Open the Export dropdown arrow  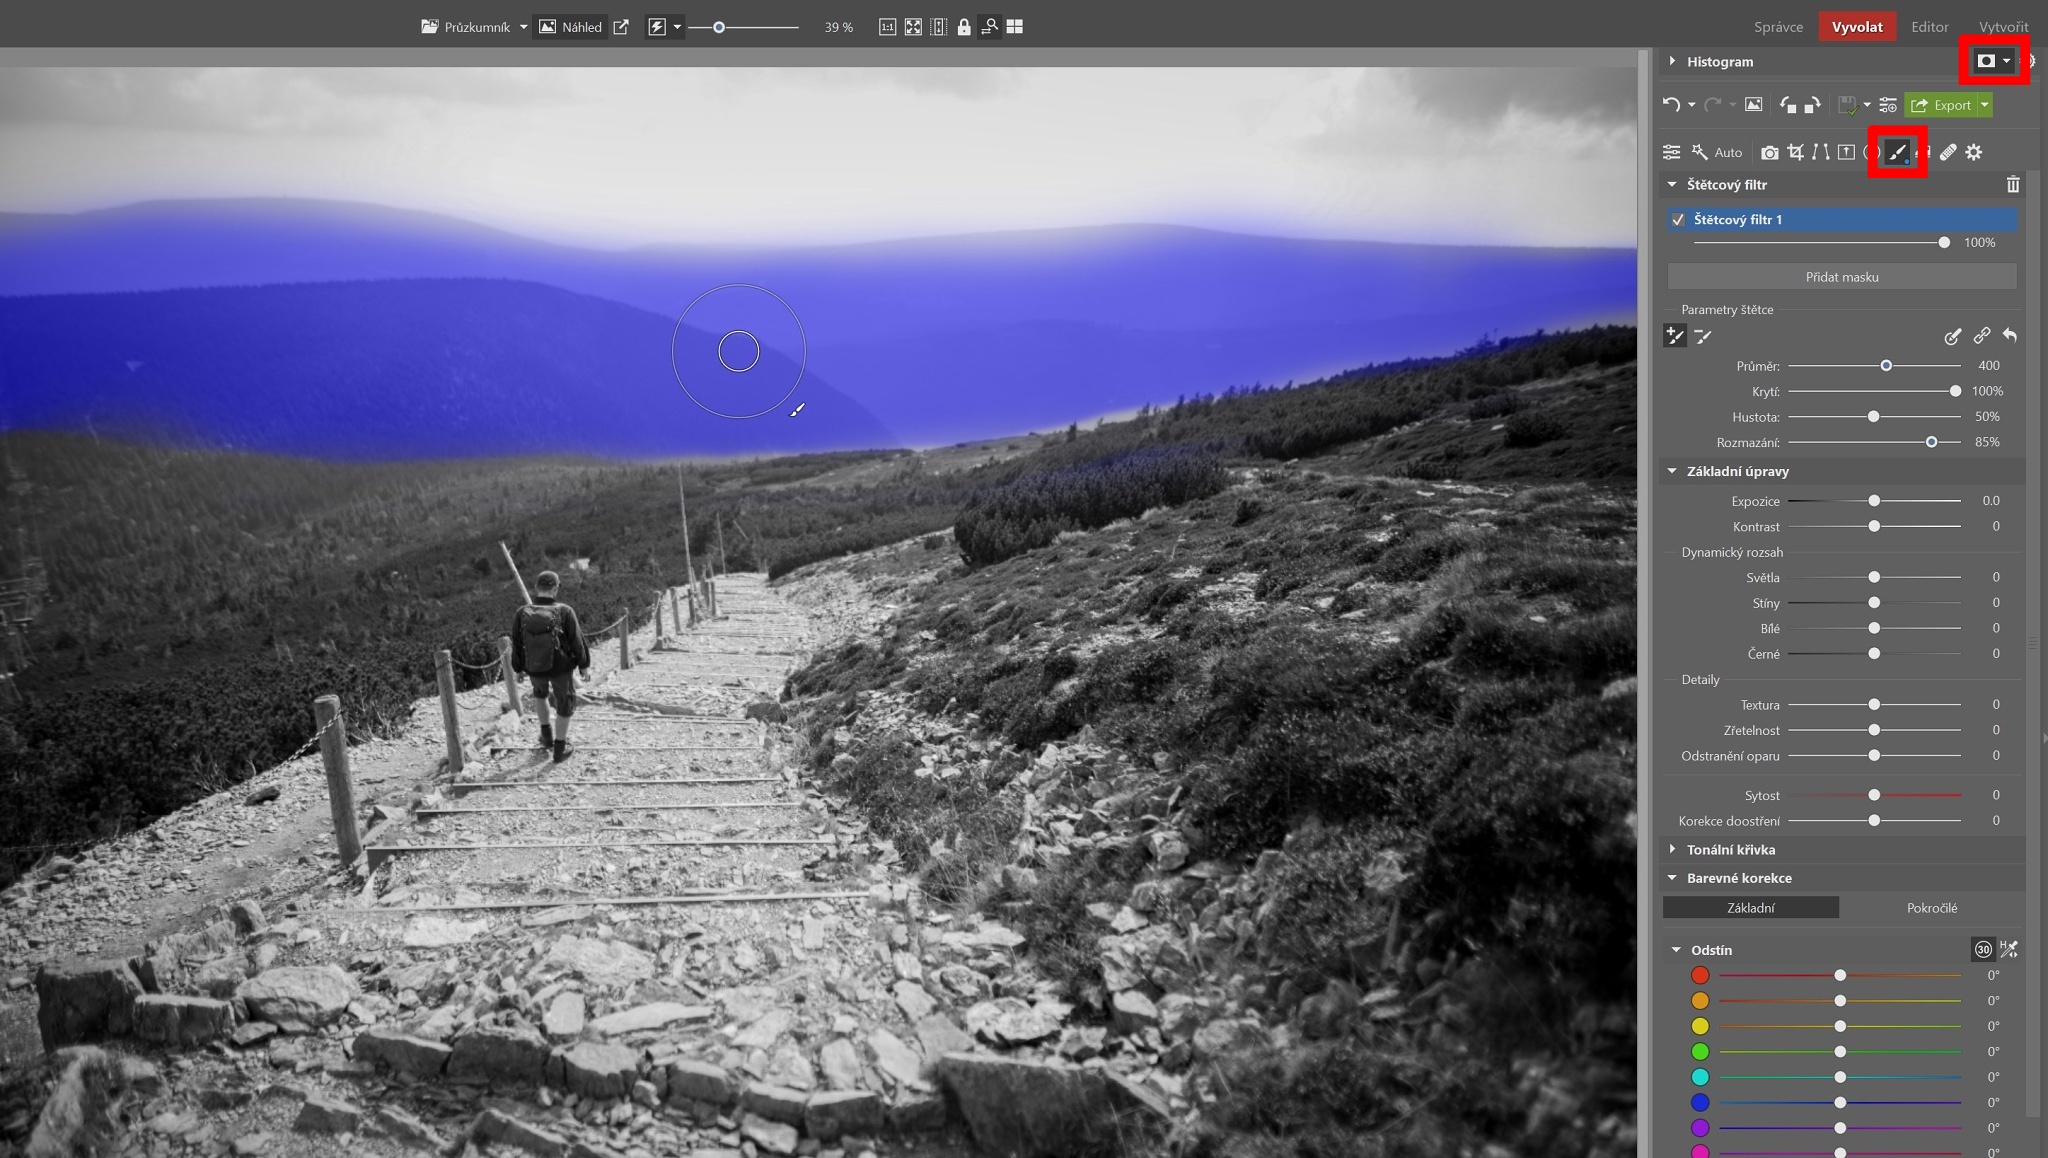[x=1985, y=104]
